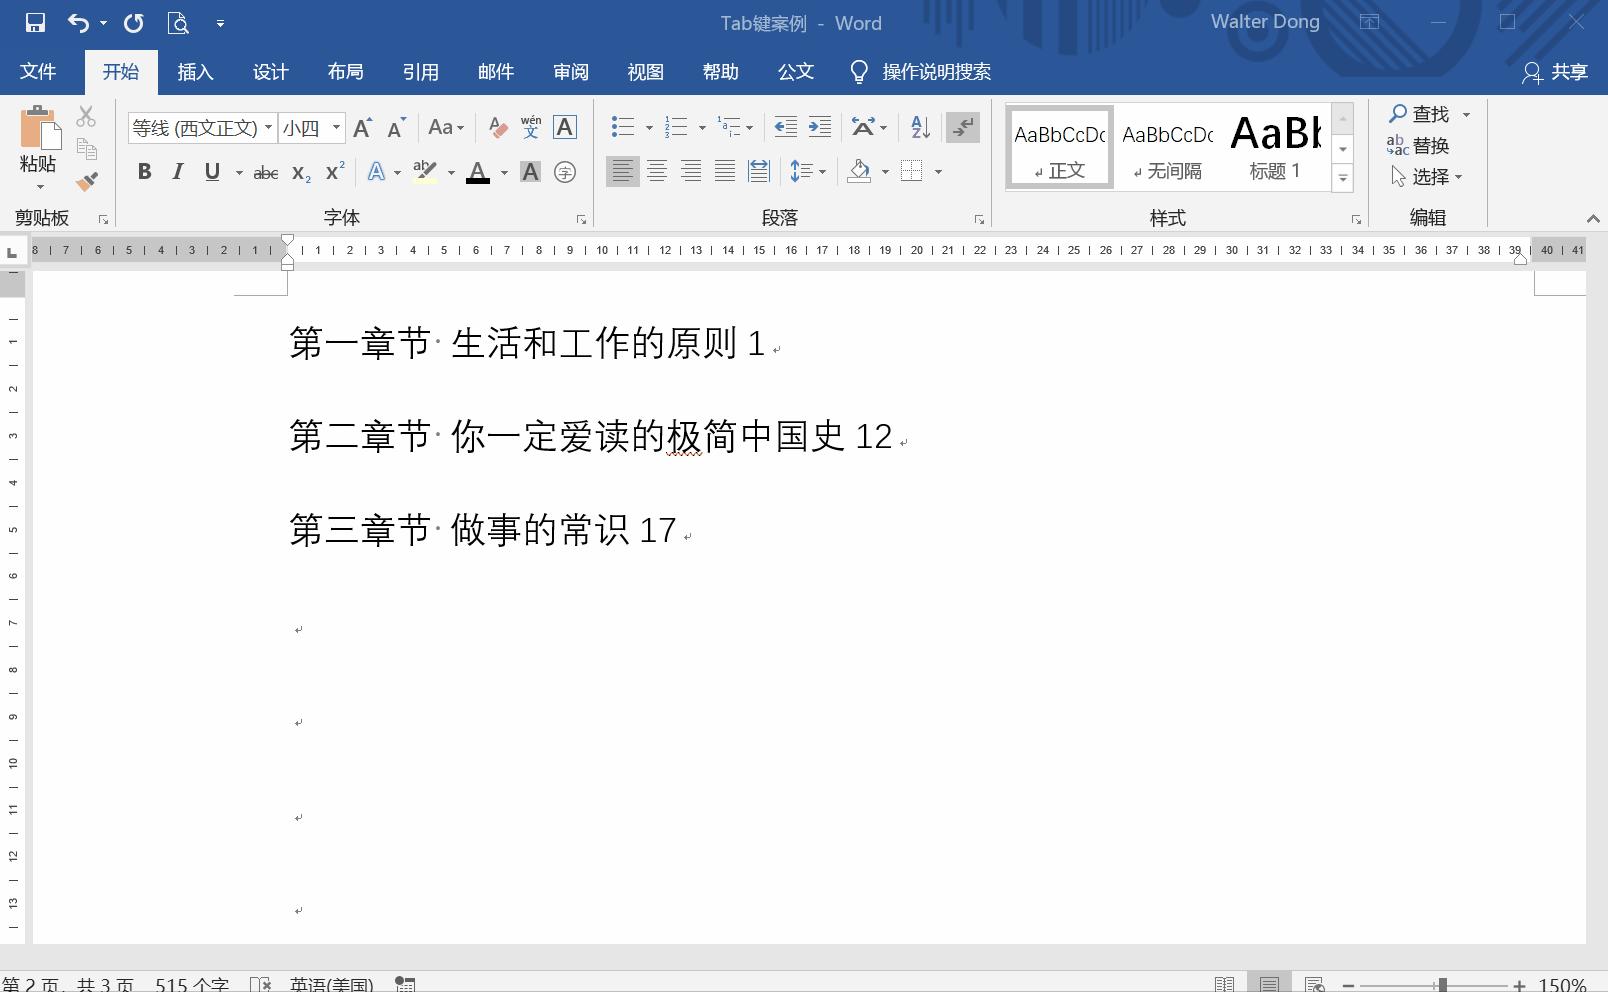The image size is (1608, 992).
Task: Click the sort icon in paragraph group
Action: coord(918,127)
